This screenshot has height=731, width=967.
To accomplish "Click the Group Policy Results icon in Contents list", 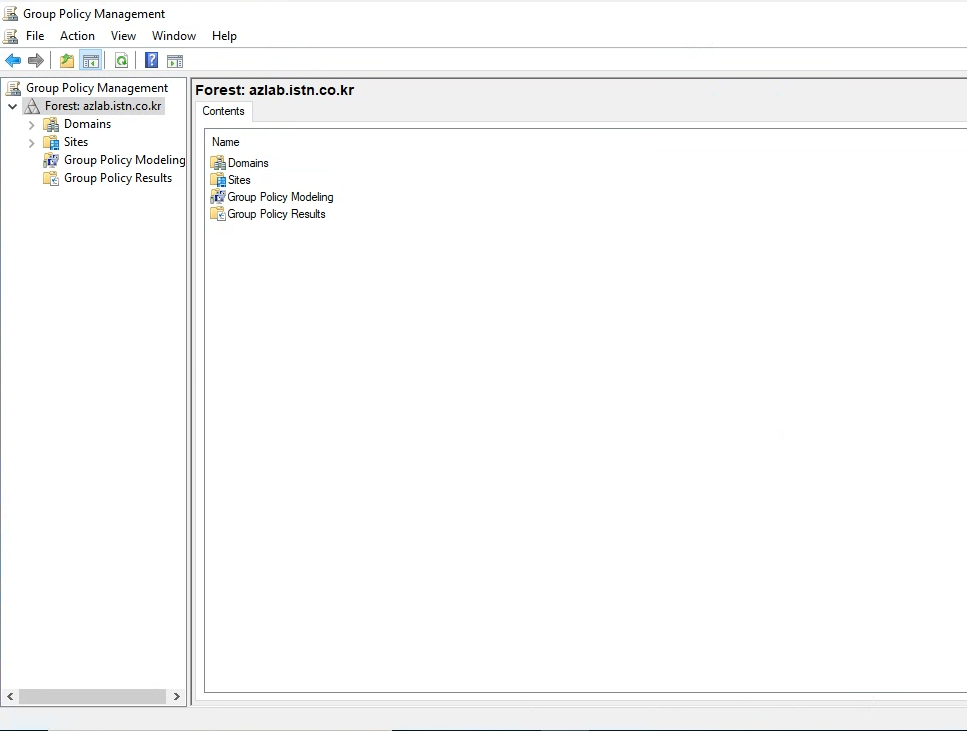I will 218,214.
